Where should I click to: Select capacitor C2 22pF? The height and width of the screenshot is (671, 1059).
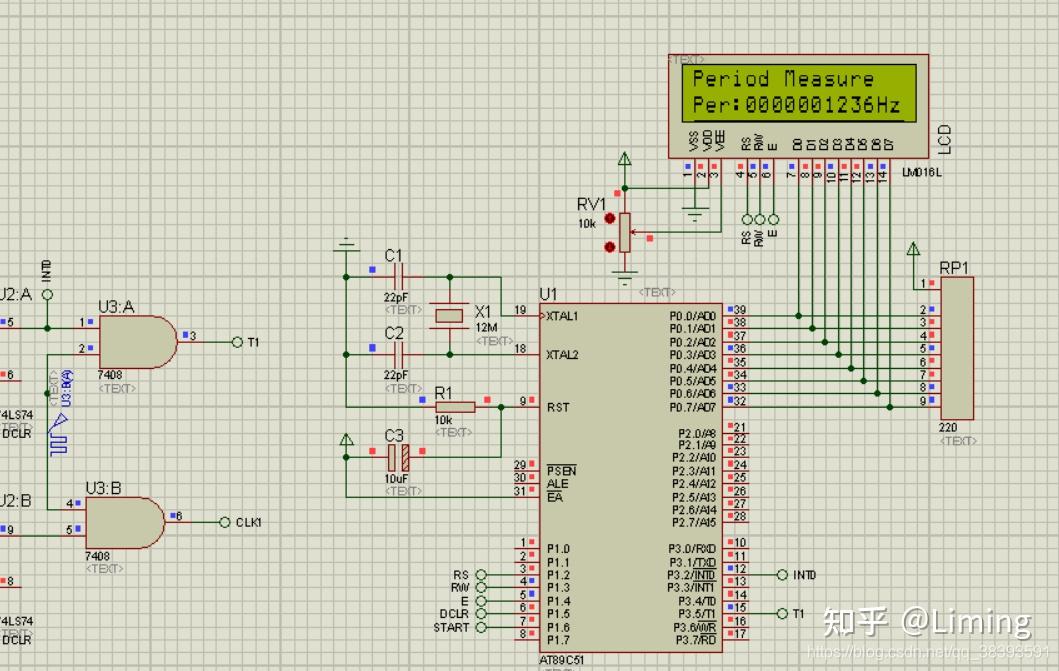(398, 354)
